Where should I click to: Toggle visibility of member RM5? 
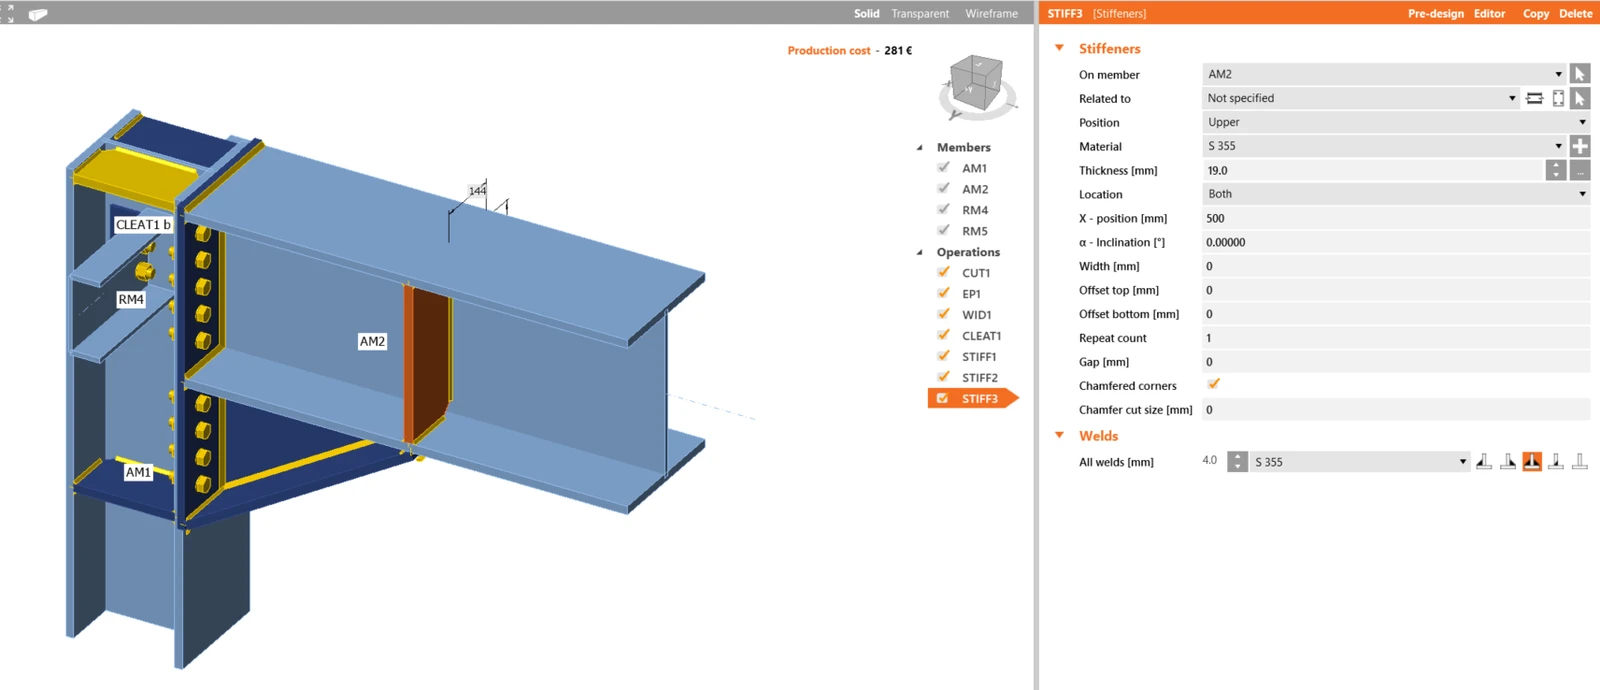pos(943,230)
